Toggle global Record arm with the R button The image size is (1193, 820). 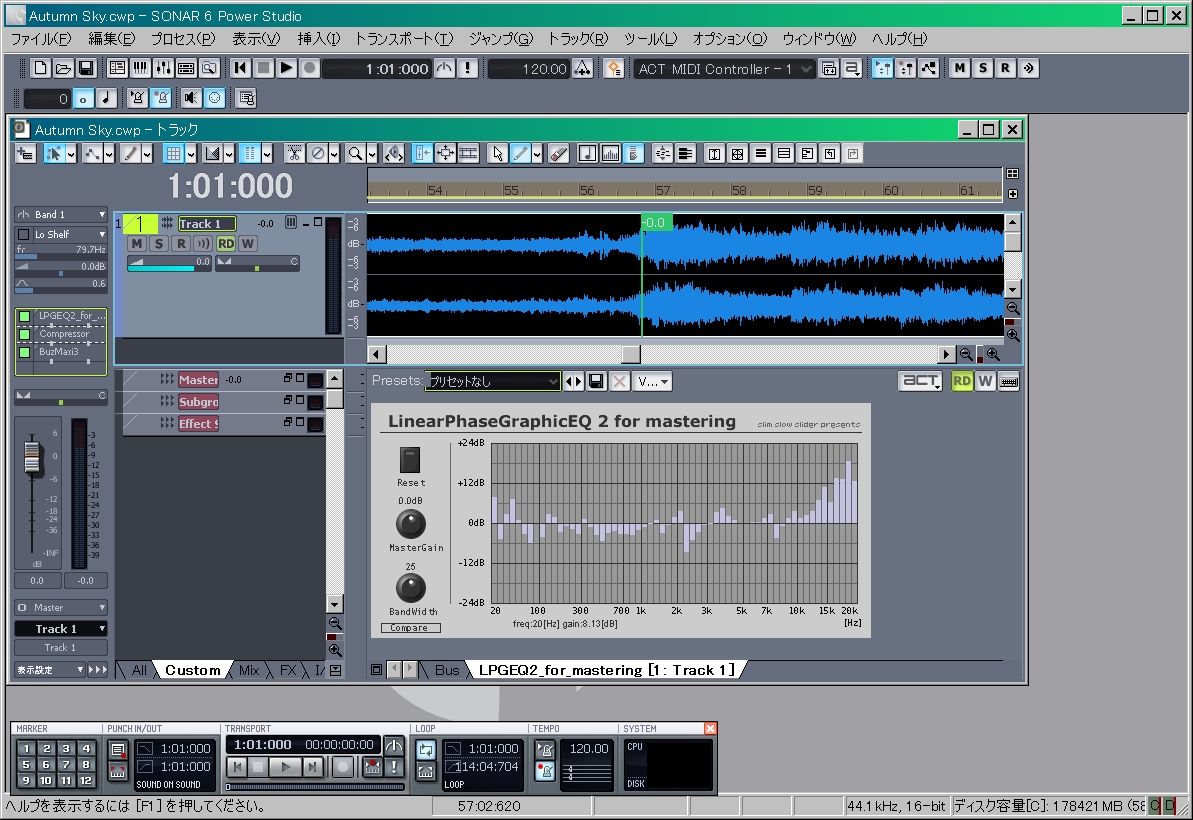1005,68
